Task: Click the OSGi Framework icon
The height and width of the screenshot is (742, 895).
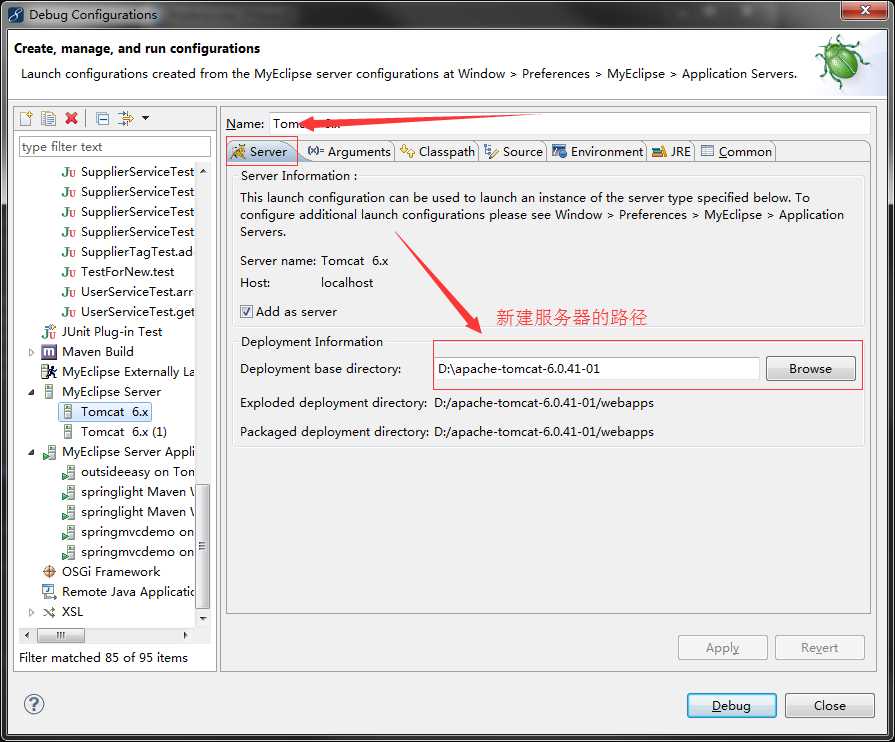Action: point(49,571)
